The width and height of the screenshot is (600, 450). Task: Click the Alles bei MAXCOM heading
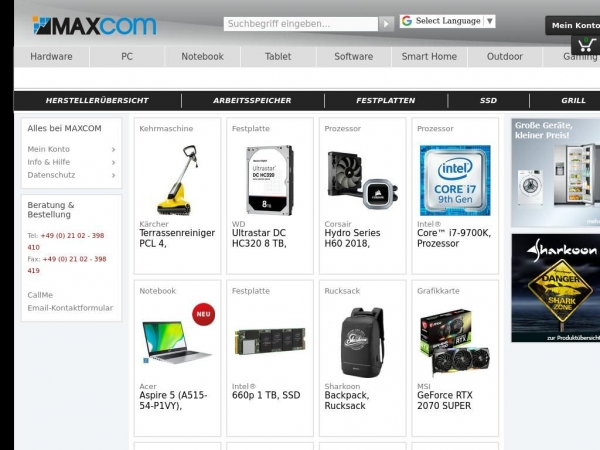click(64, 128)
